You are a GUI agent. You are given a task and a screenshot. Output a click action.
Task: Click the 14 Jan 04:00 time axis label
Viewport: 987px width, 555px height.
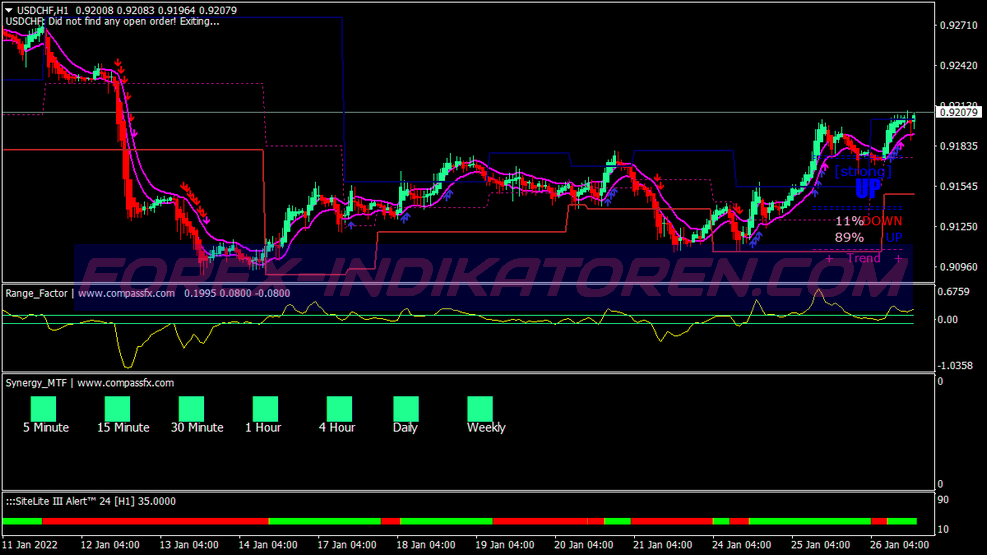point(268,545)
